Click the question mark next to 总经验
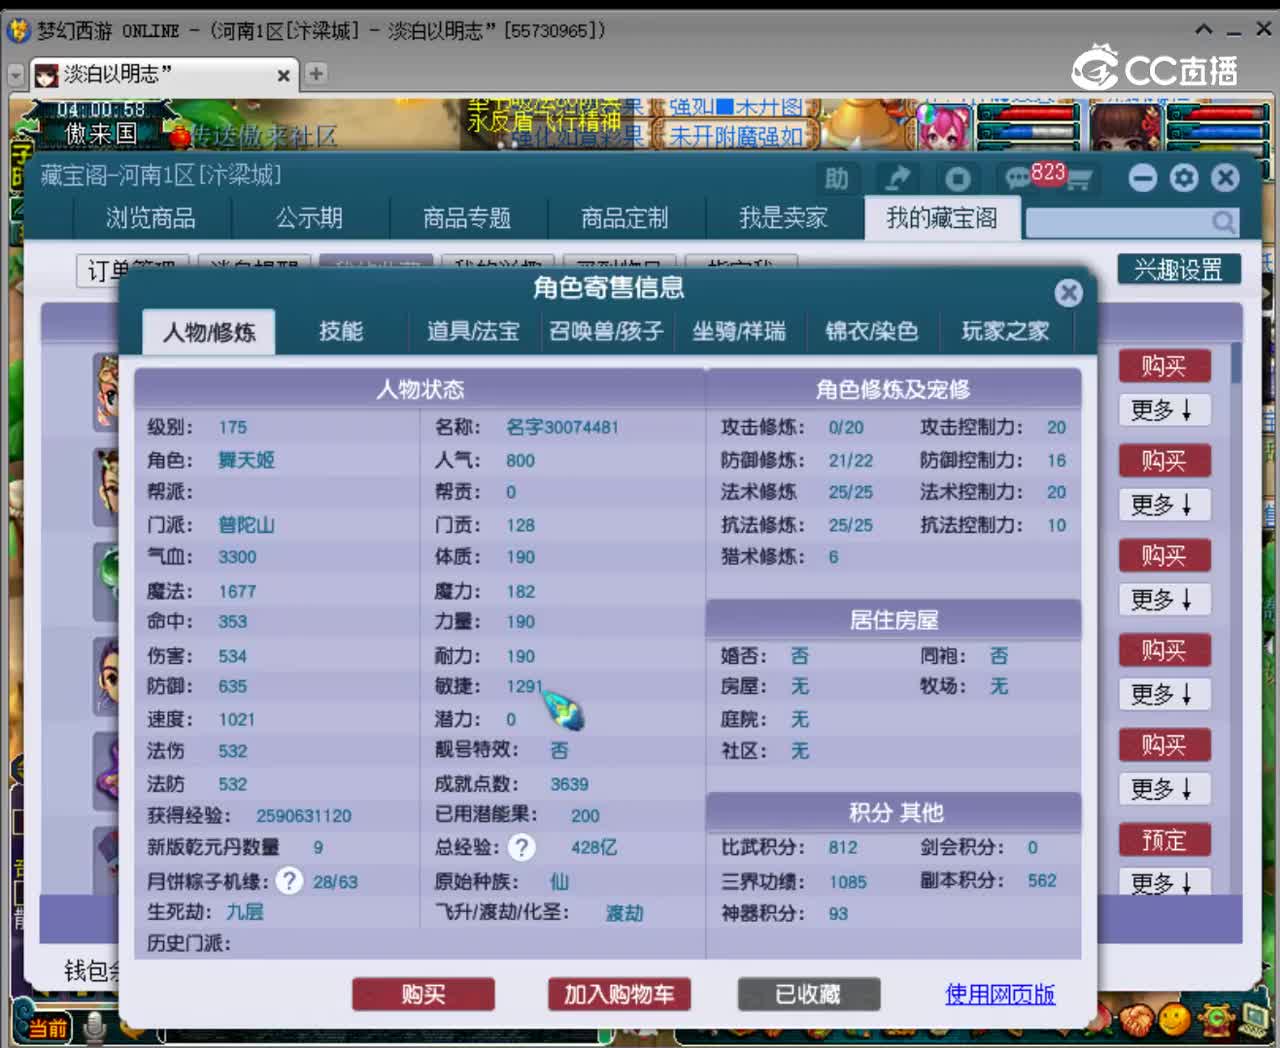 (x=521, y=848)
